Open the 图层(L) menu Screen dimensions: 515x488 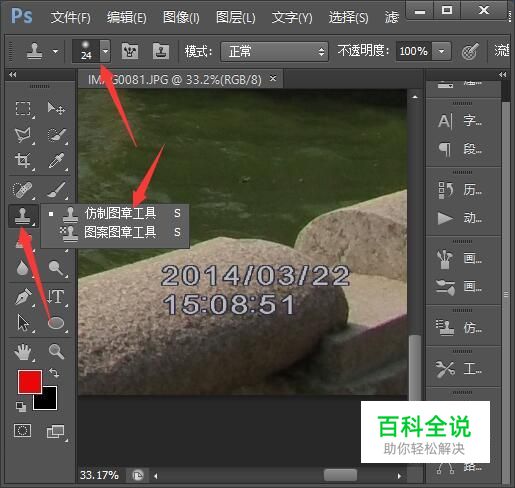[235, 17]
